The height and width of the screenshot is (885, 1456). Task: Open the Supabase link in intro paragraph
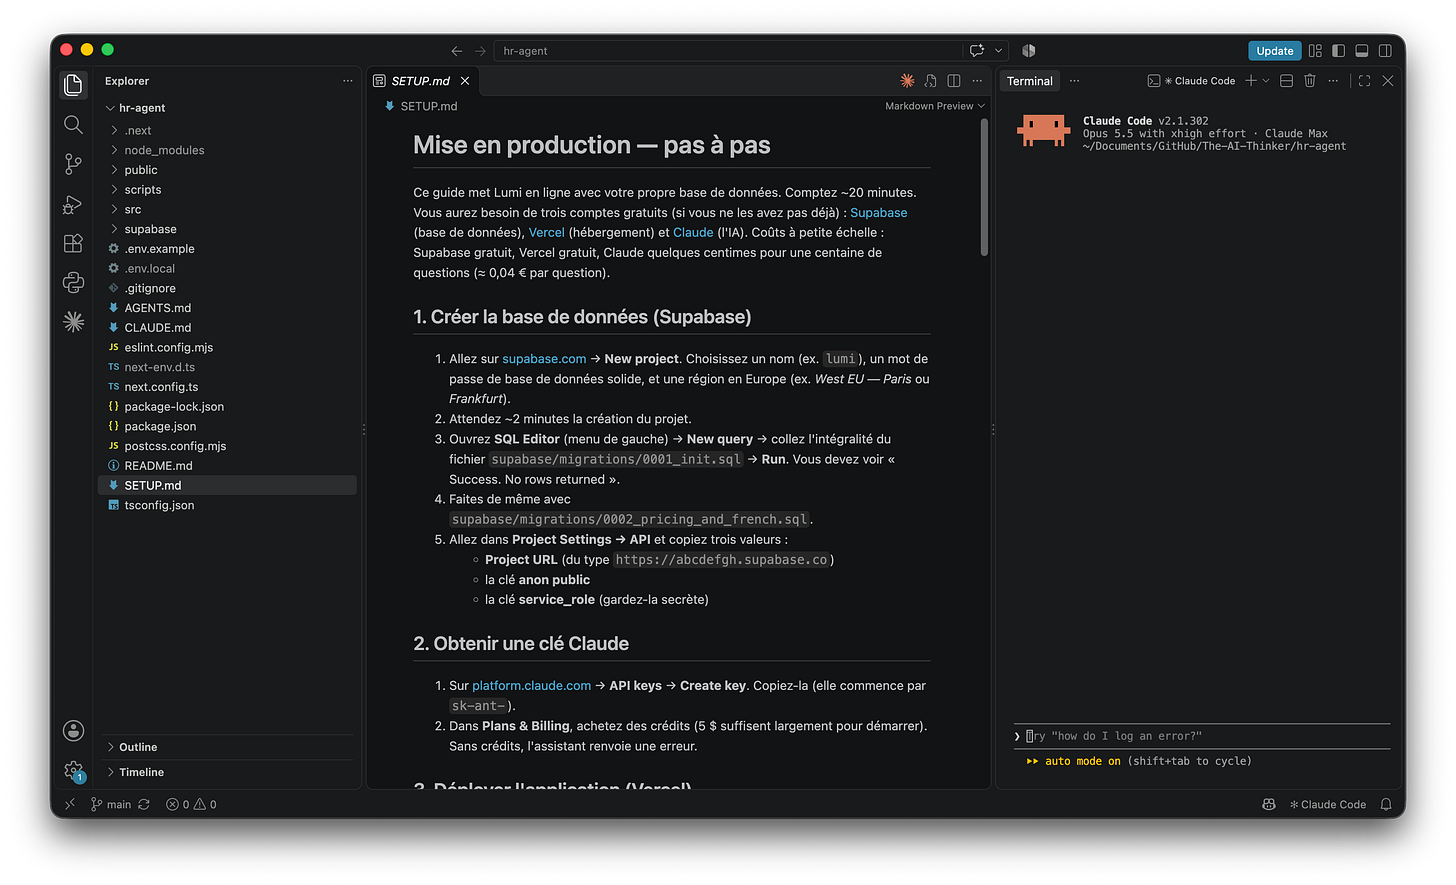click(879, 213)
